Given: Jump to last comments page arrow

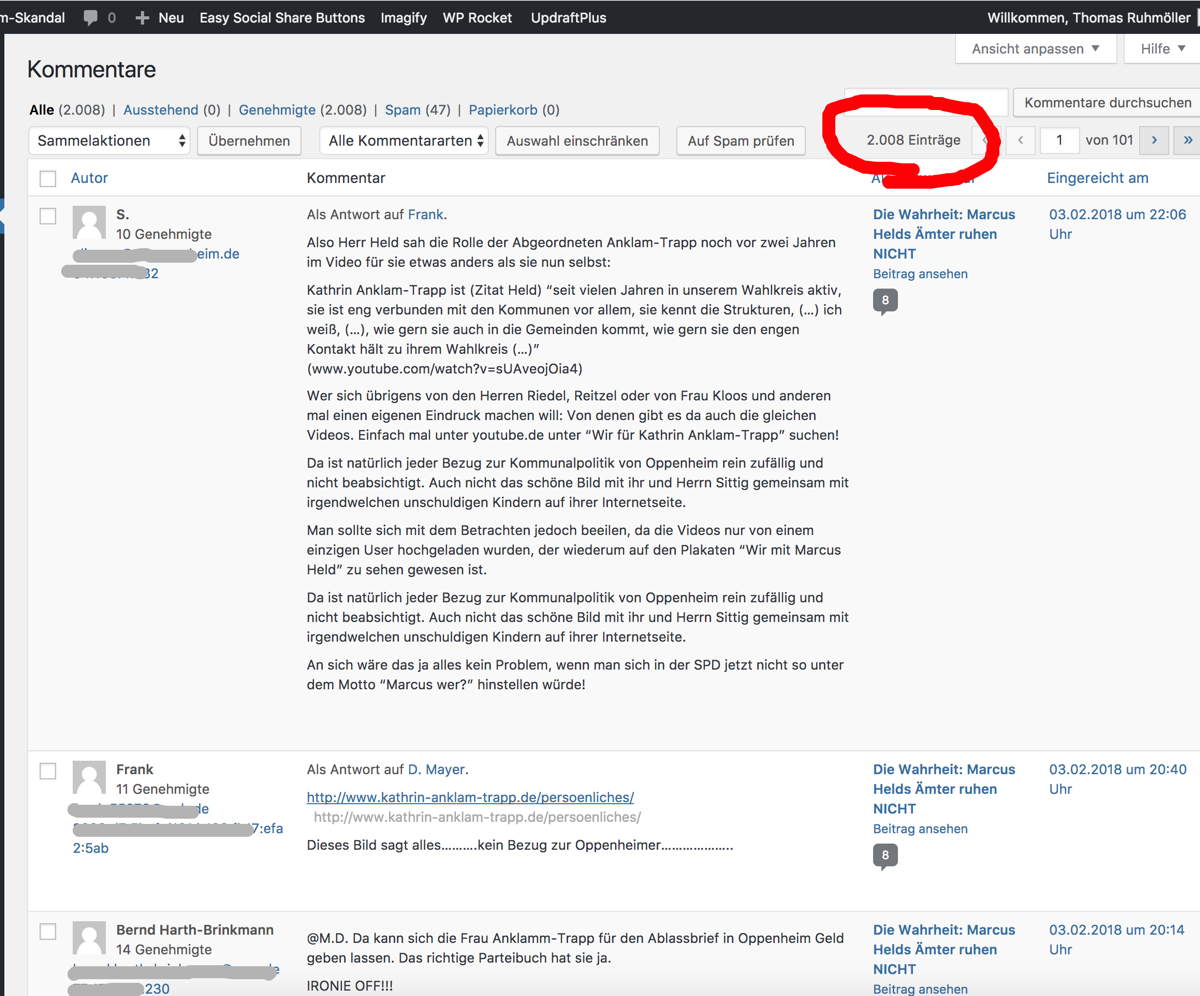Looking at the screenshot, I should tap(1188, 140).
